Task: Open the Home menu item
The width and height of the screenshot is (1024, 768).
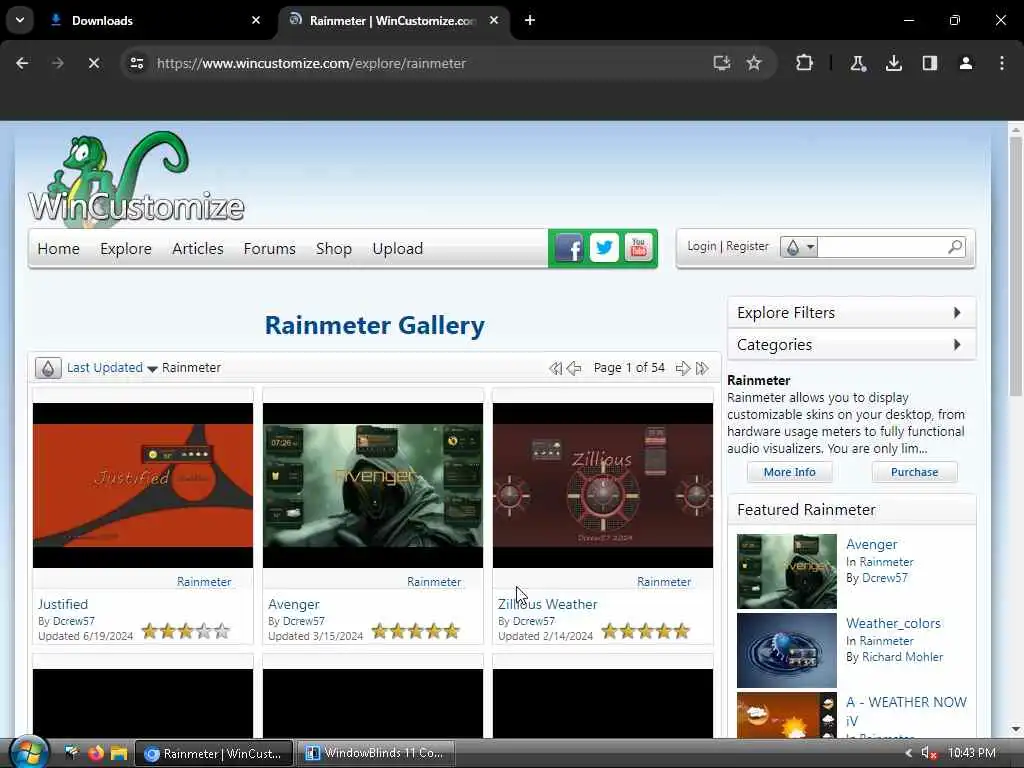Action: coord(58,249)
